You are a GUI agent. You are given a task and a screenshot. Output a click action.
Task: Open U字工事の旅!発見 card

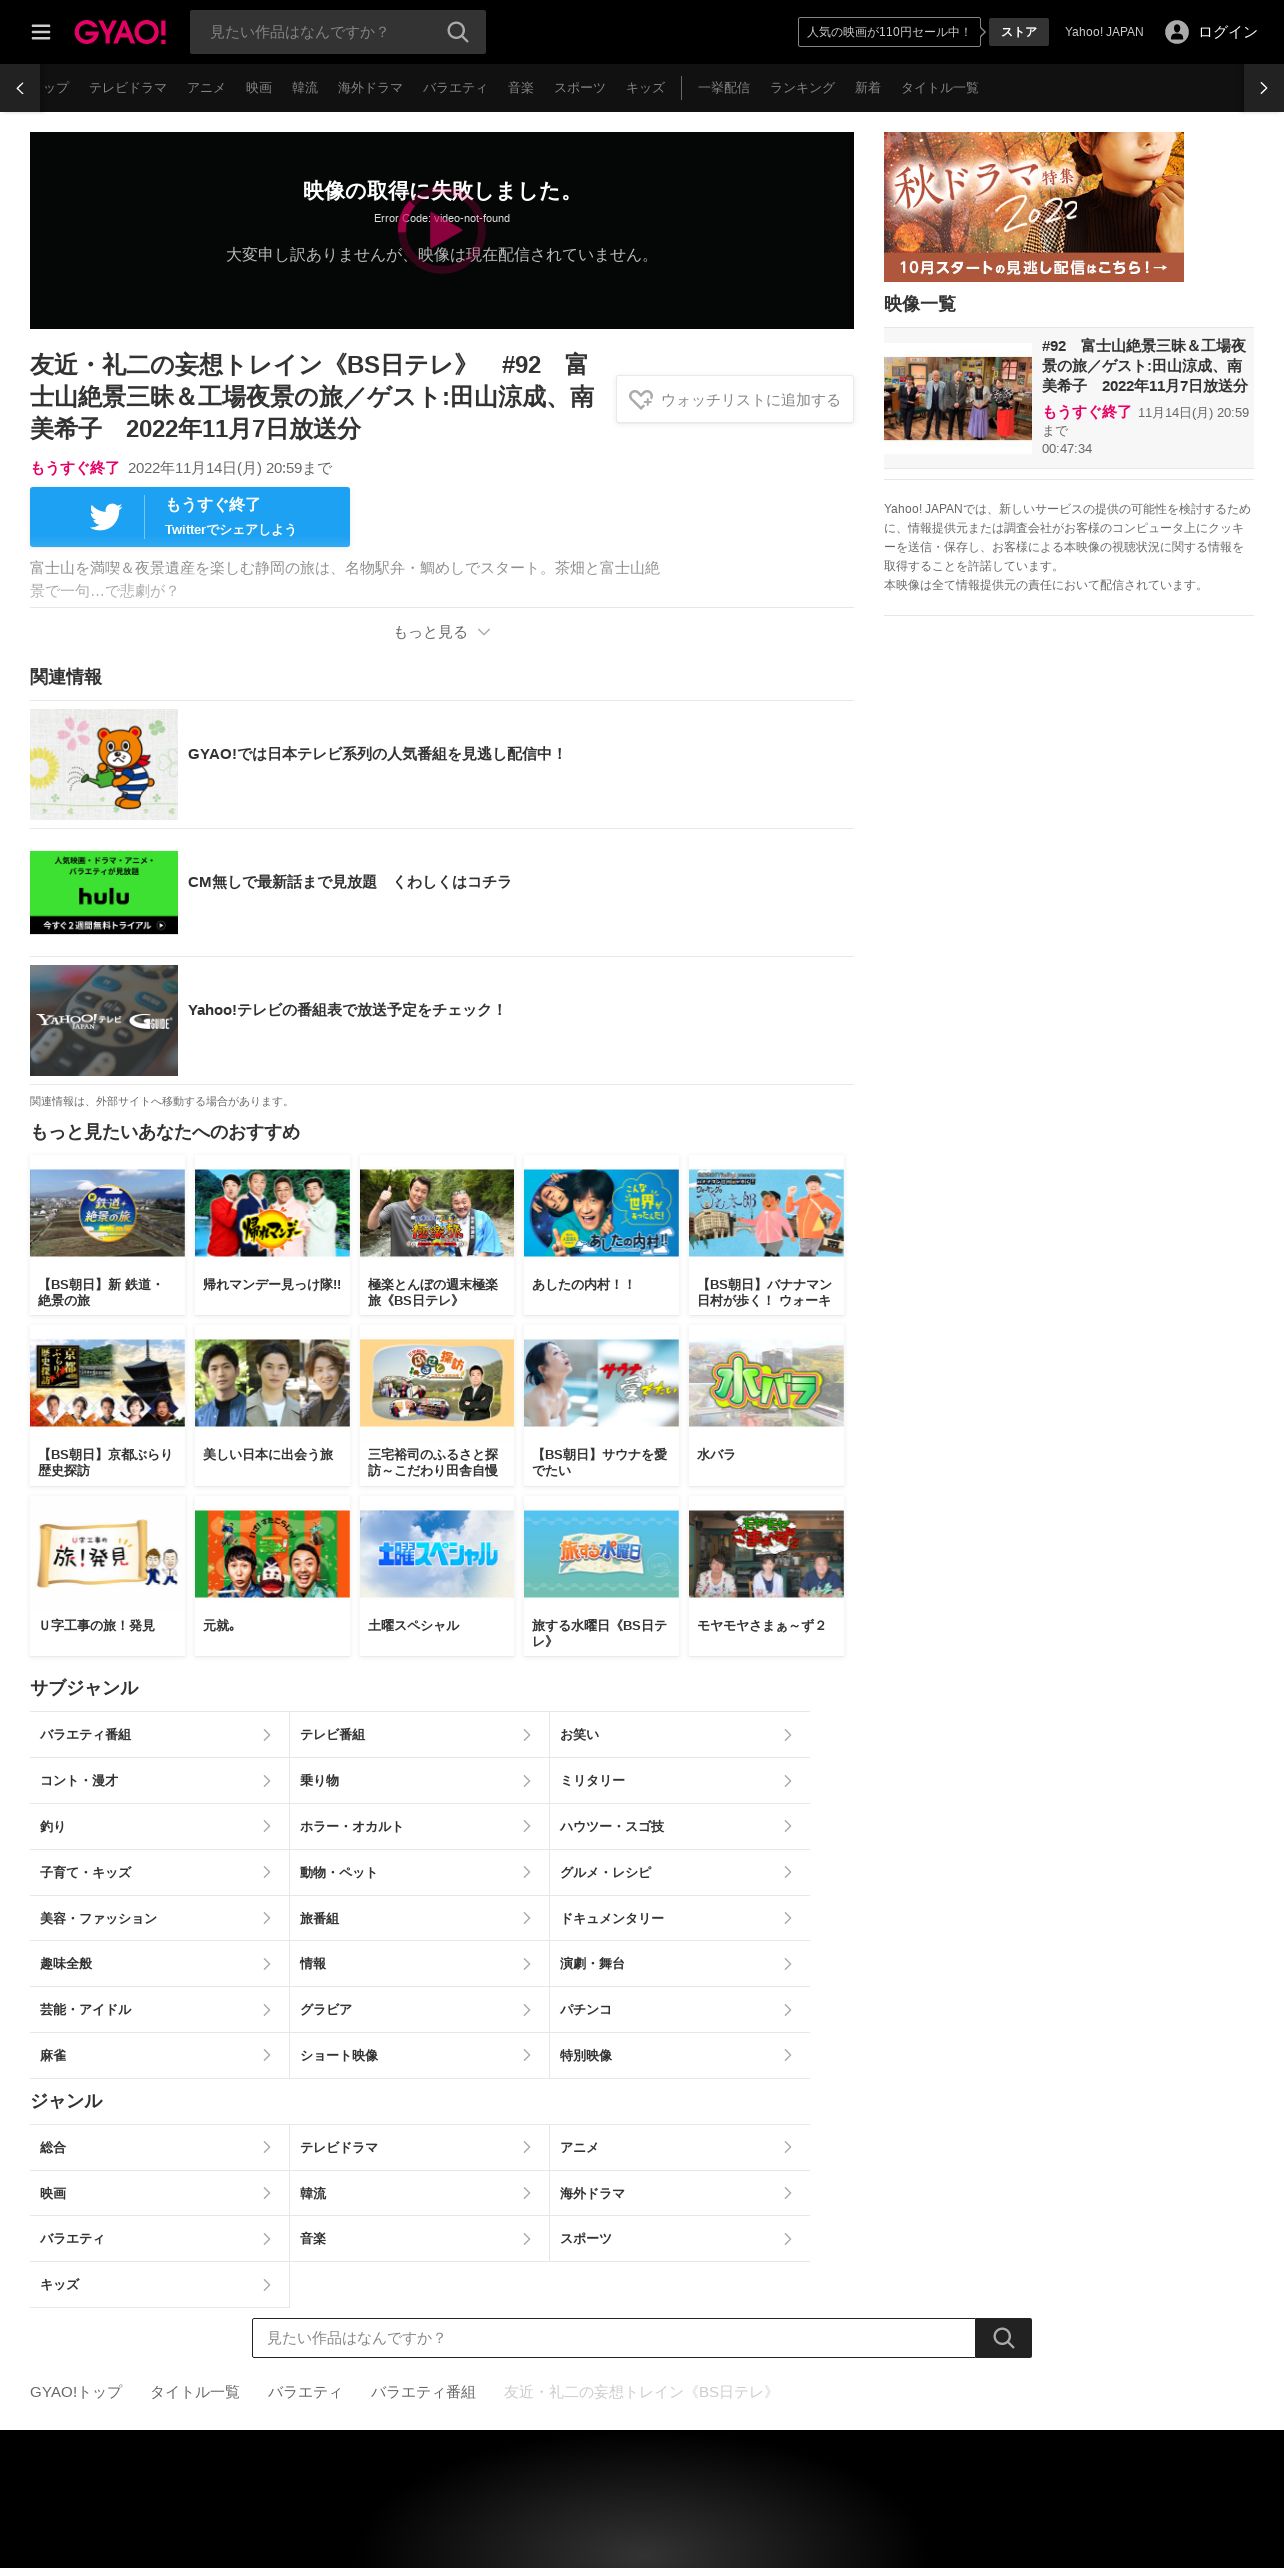coord(107,1577)
